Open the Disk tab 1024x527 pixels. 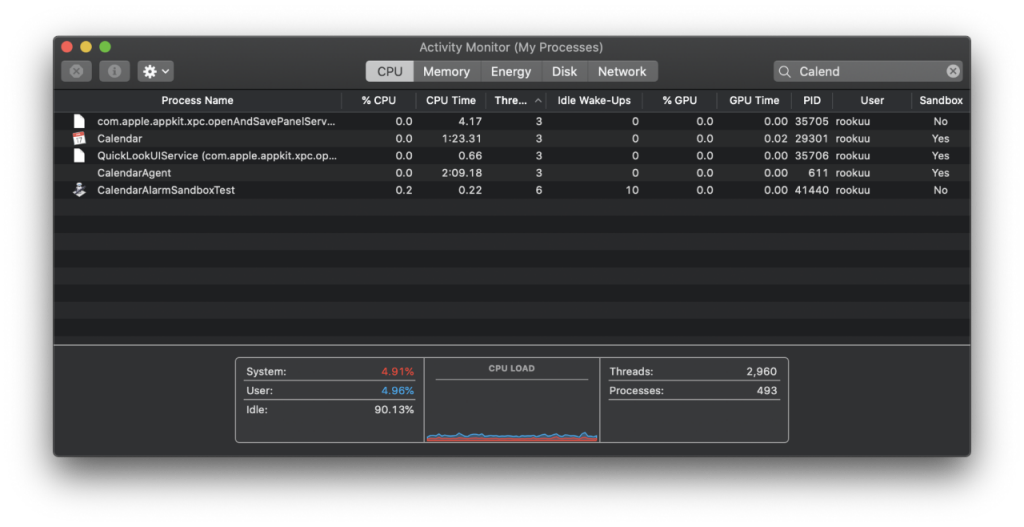click(564, 71)
